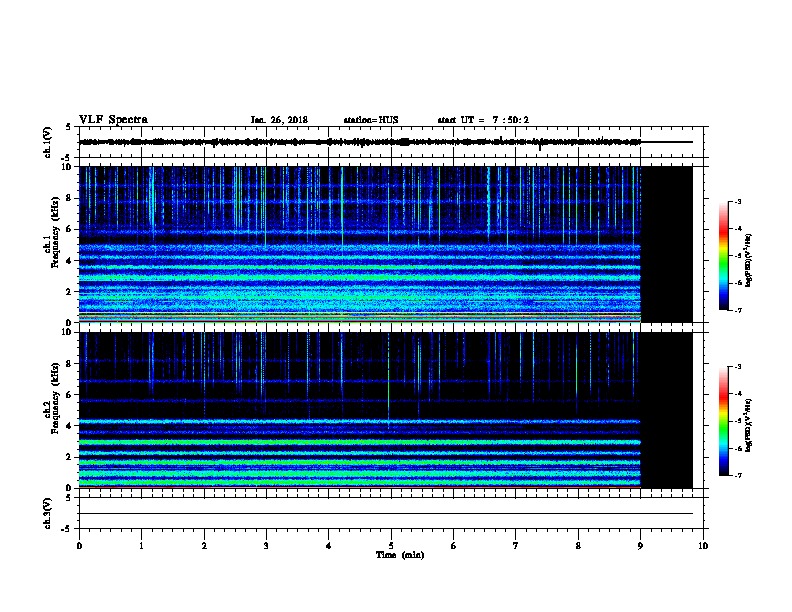The height and width of the screenshot is (612, 792).
Task: Click the "-3" label on ch.1 color scale
Action: tap(737, 202)
